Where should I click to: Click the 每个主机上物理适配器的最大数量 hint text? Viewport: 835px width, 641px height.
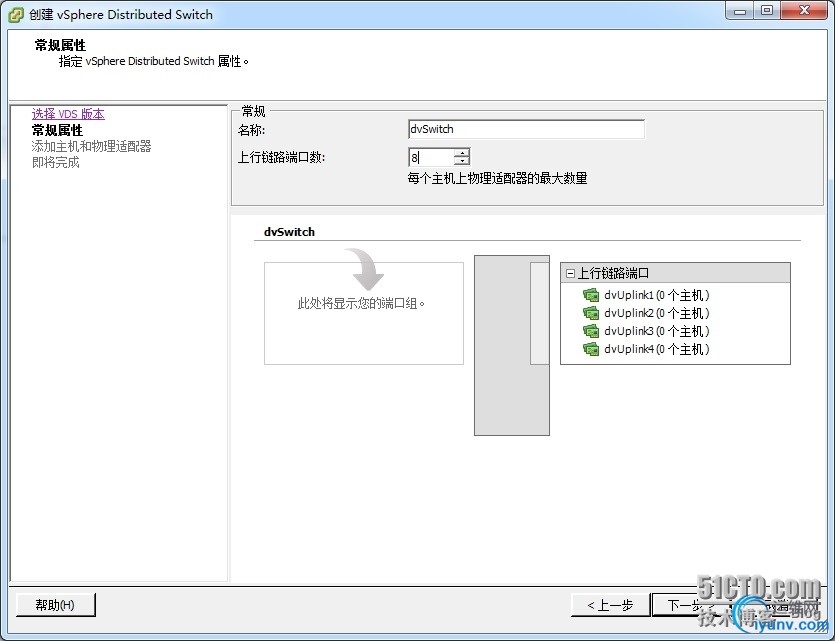[x=497, y=178]
